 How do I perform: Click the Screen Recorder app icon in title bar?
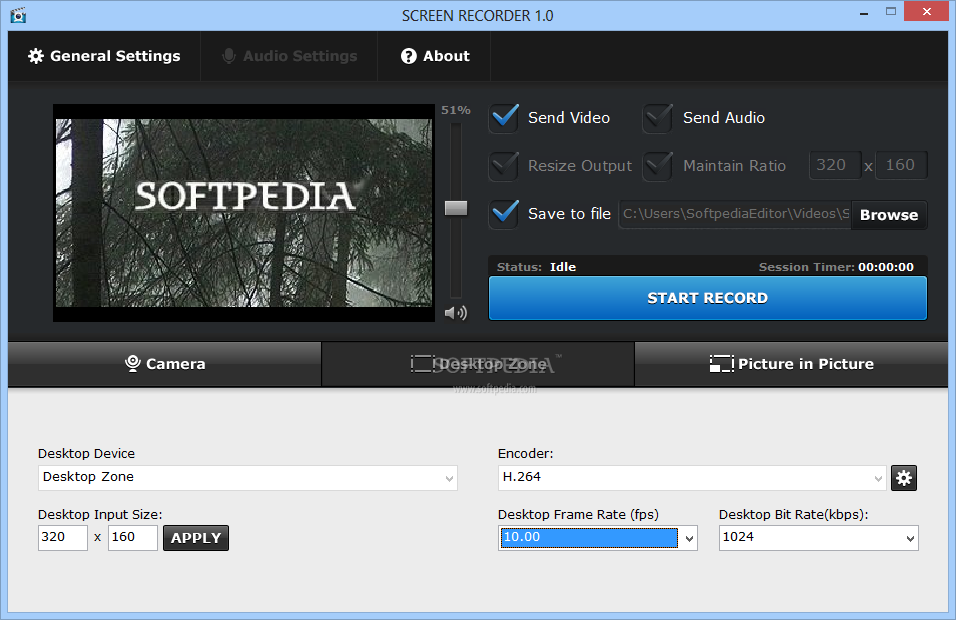pyautogui.click(x=18, y=15)
